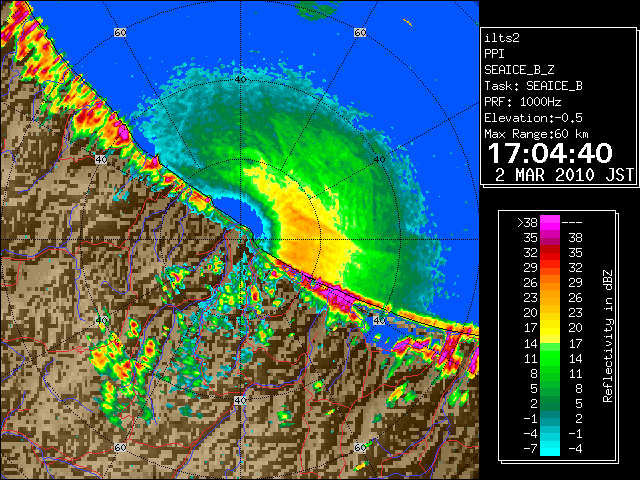
Task: Click the 40 km label on the blue inlet
Action: point(379,320)
